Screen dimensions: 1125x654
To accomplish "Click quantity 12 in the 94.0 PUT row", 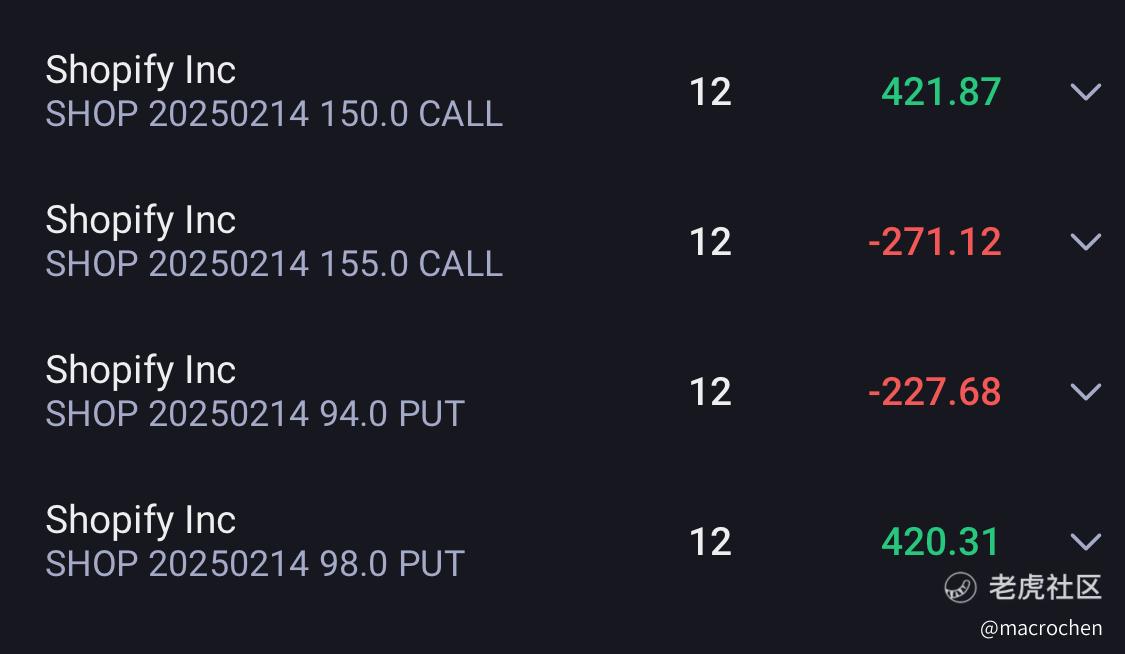I will pos(710,392).
